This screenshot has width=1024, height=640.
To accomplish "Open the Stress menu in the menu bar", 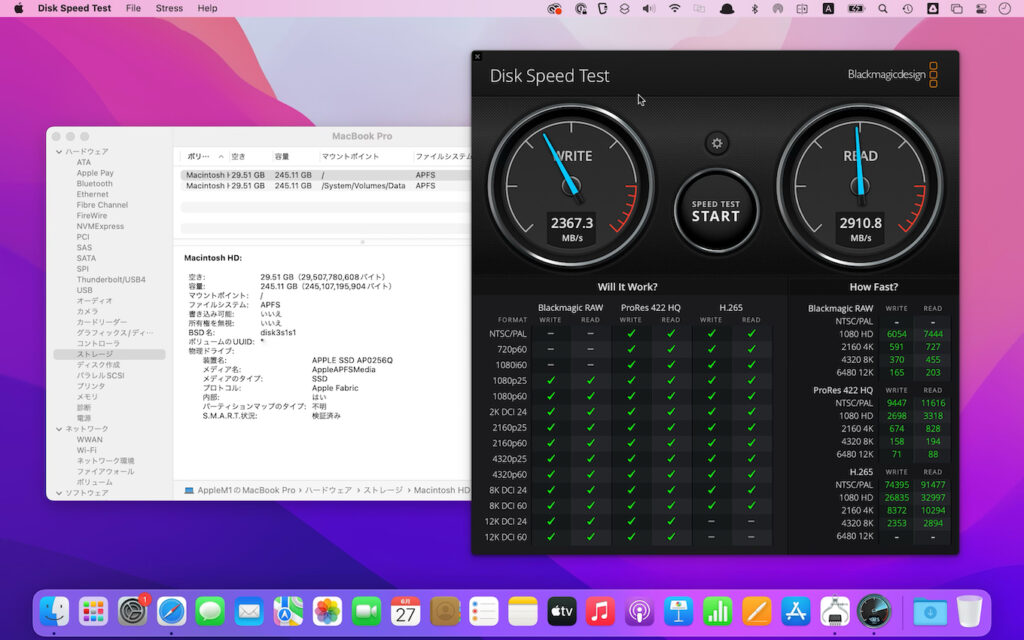I will point(169,8).
